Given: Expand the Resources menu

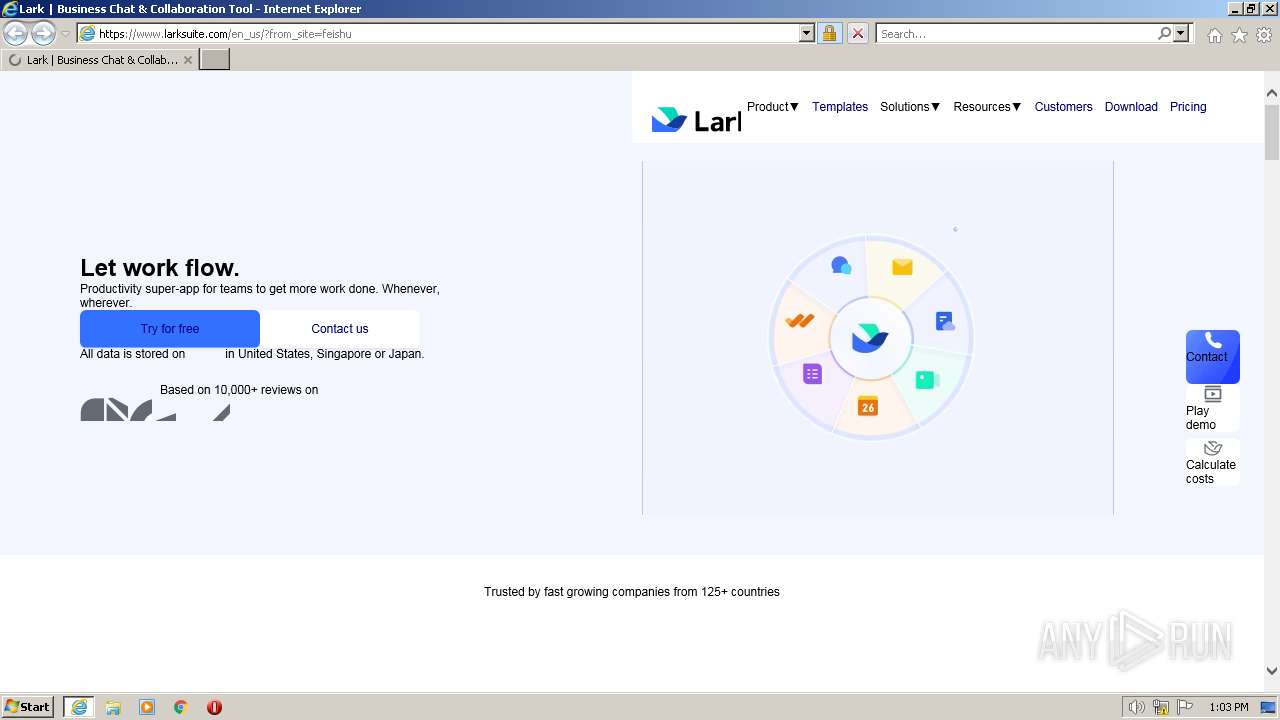Looking at the screenshot, I should coord(987,107).
